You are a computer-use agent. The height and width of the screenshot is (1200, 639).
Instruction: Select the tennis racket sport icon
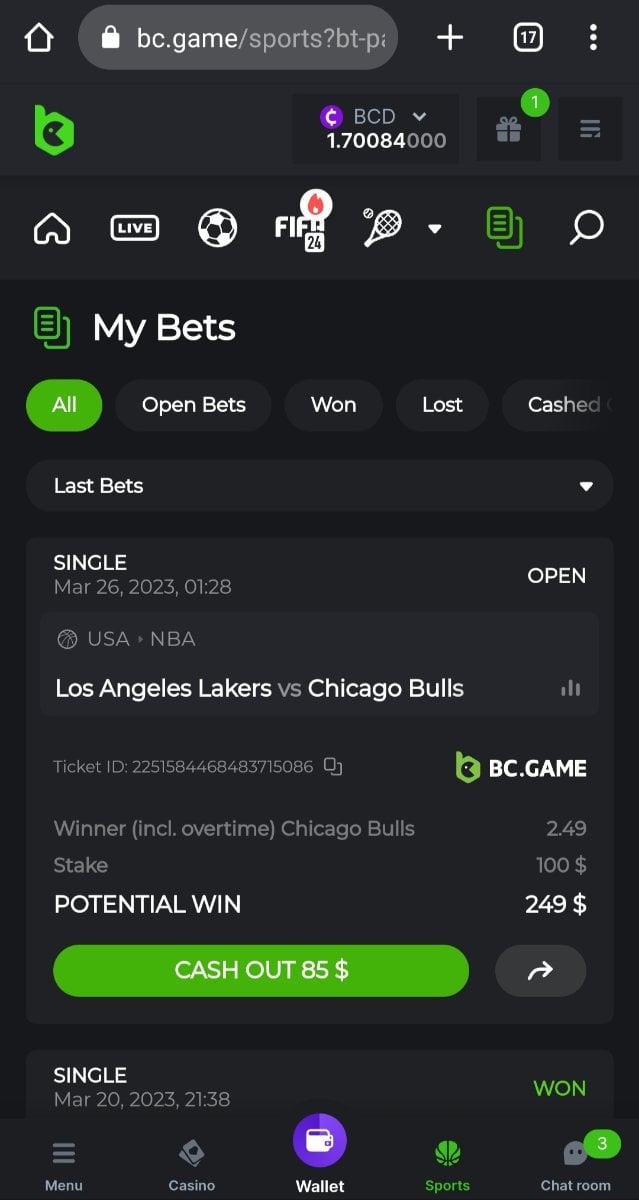point(382,227)
